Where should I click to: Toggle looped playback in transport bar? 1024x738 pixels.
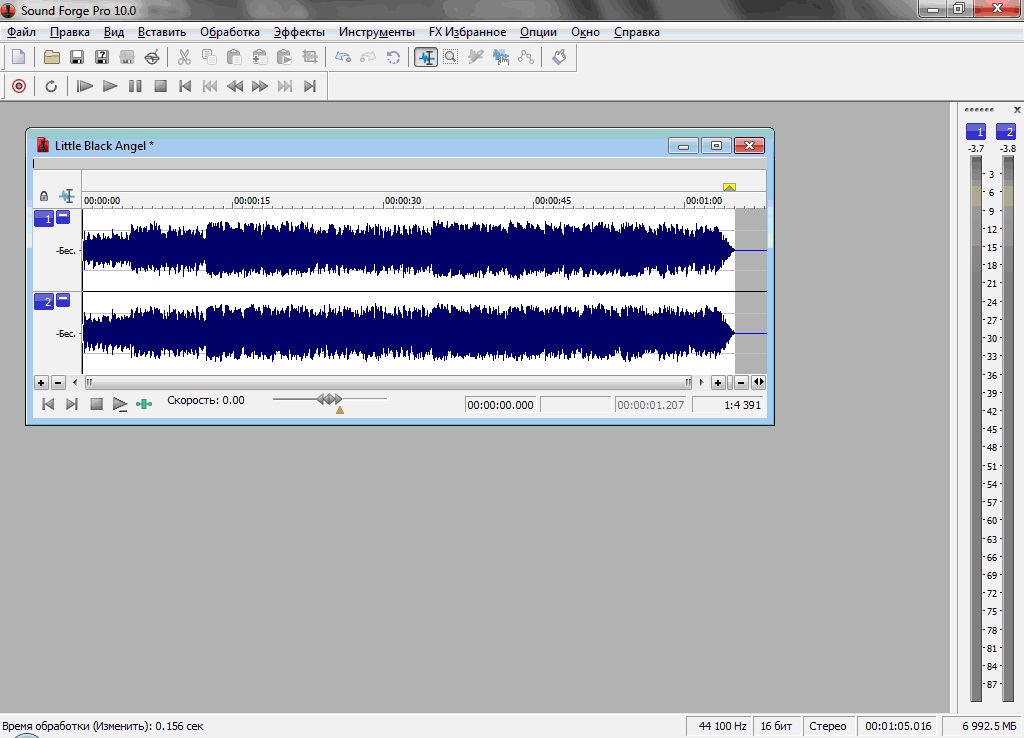click(x=51, y=86)
